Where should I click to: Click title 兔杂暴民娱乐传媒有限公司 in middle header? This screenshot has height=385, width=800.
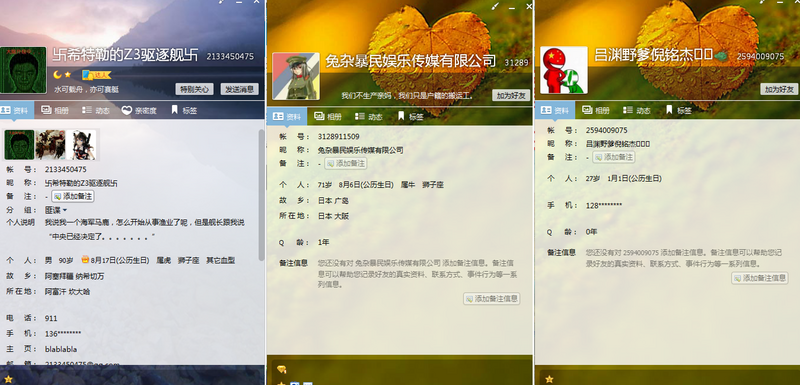[x=411, y=61]
